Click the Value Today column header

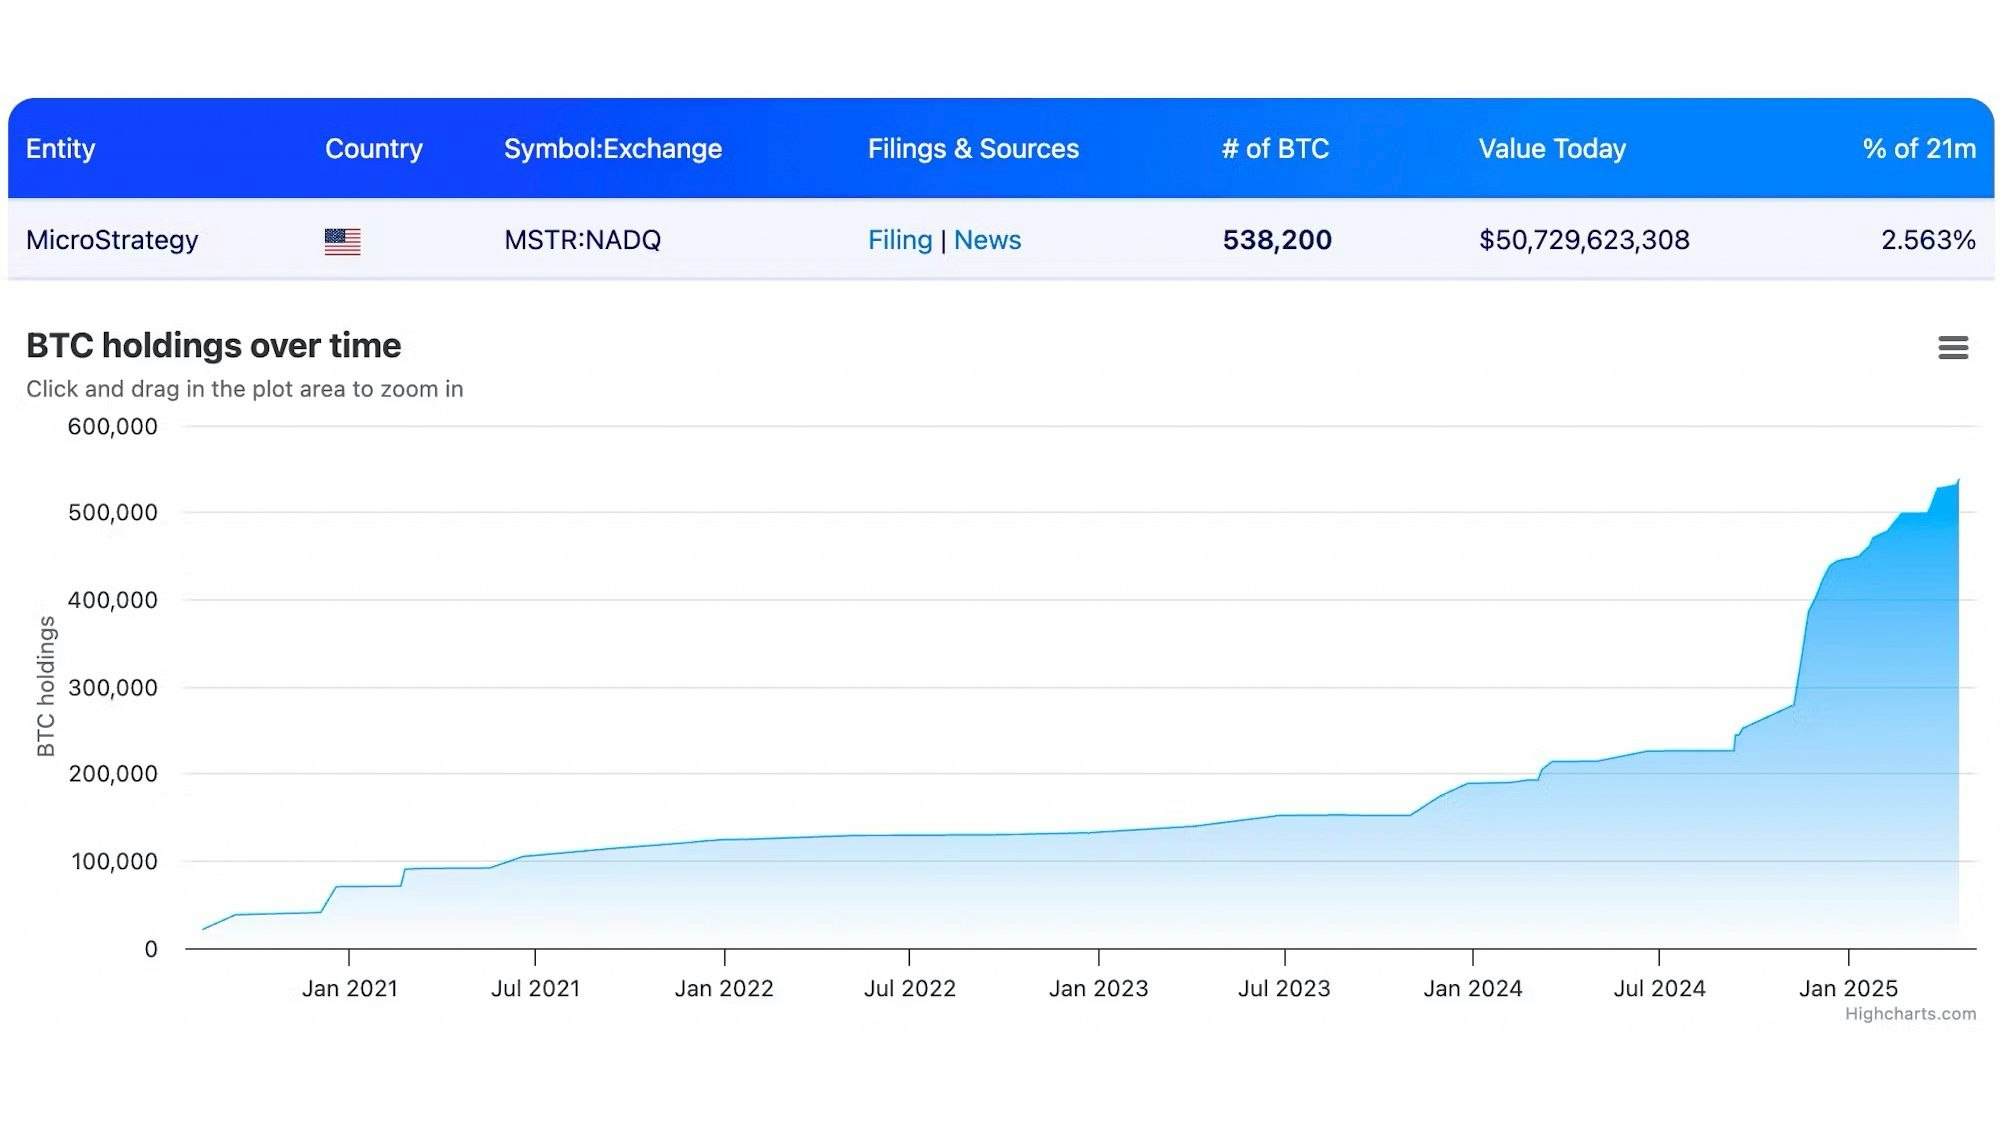(x=1552, y=149)
